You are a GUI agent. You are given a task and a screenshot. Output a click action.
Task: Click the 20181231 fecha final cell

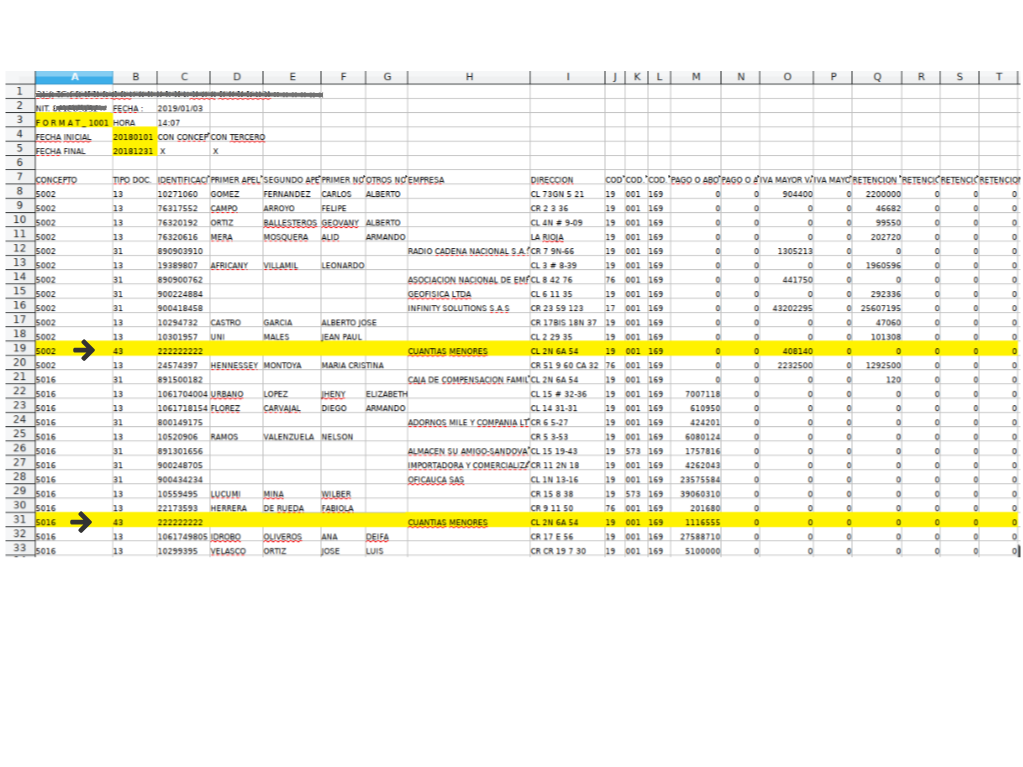click(x=133, y=150)
